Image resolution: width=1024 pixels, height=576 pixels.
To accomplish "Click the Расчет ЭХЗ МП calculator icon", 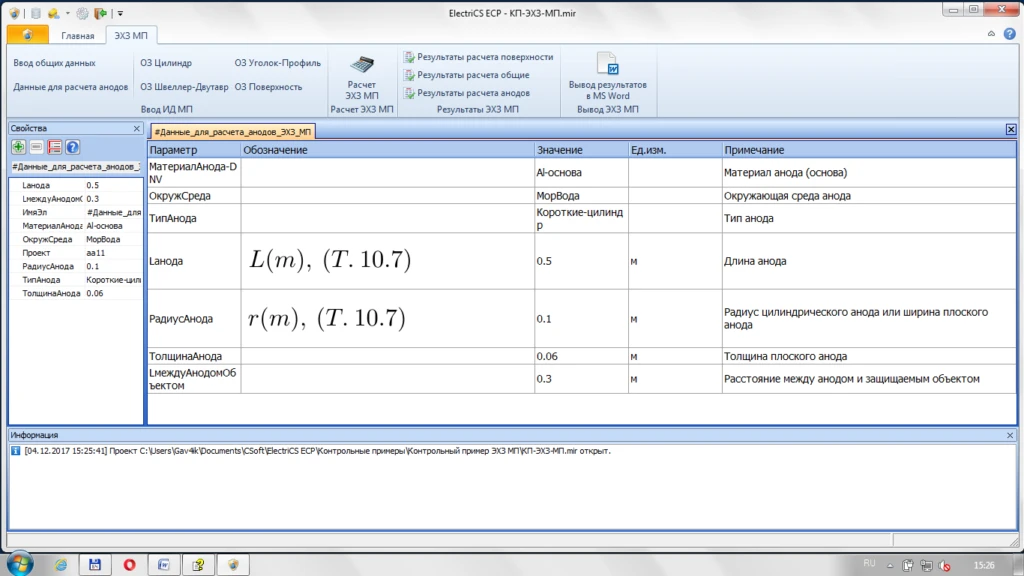I will click(x=362, y=66).
